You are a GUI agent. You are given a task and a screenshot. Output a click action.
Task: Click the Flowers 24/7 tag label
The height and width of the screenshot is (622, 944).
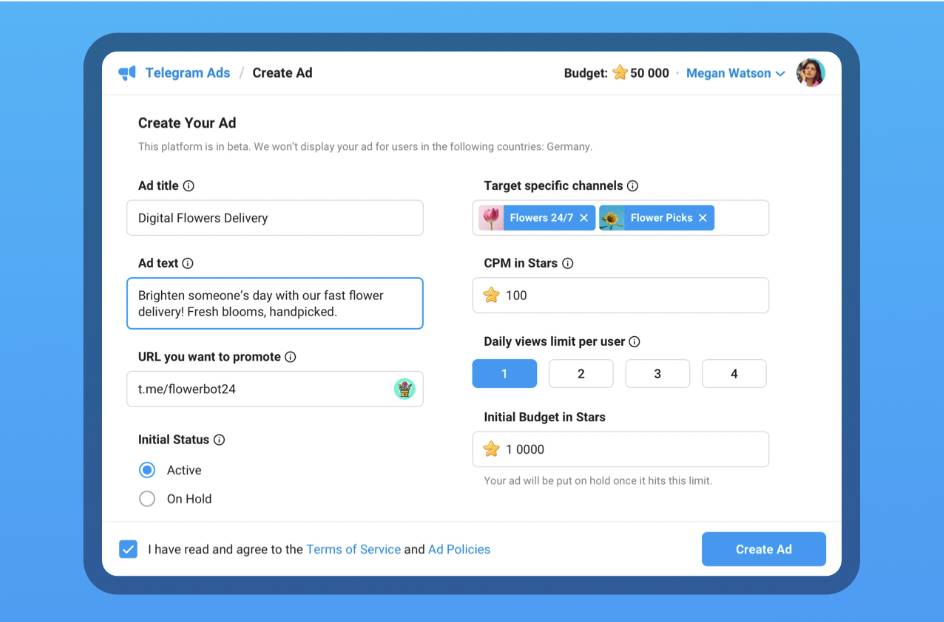[541, 218]
